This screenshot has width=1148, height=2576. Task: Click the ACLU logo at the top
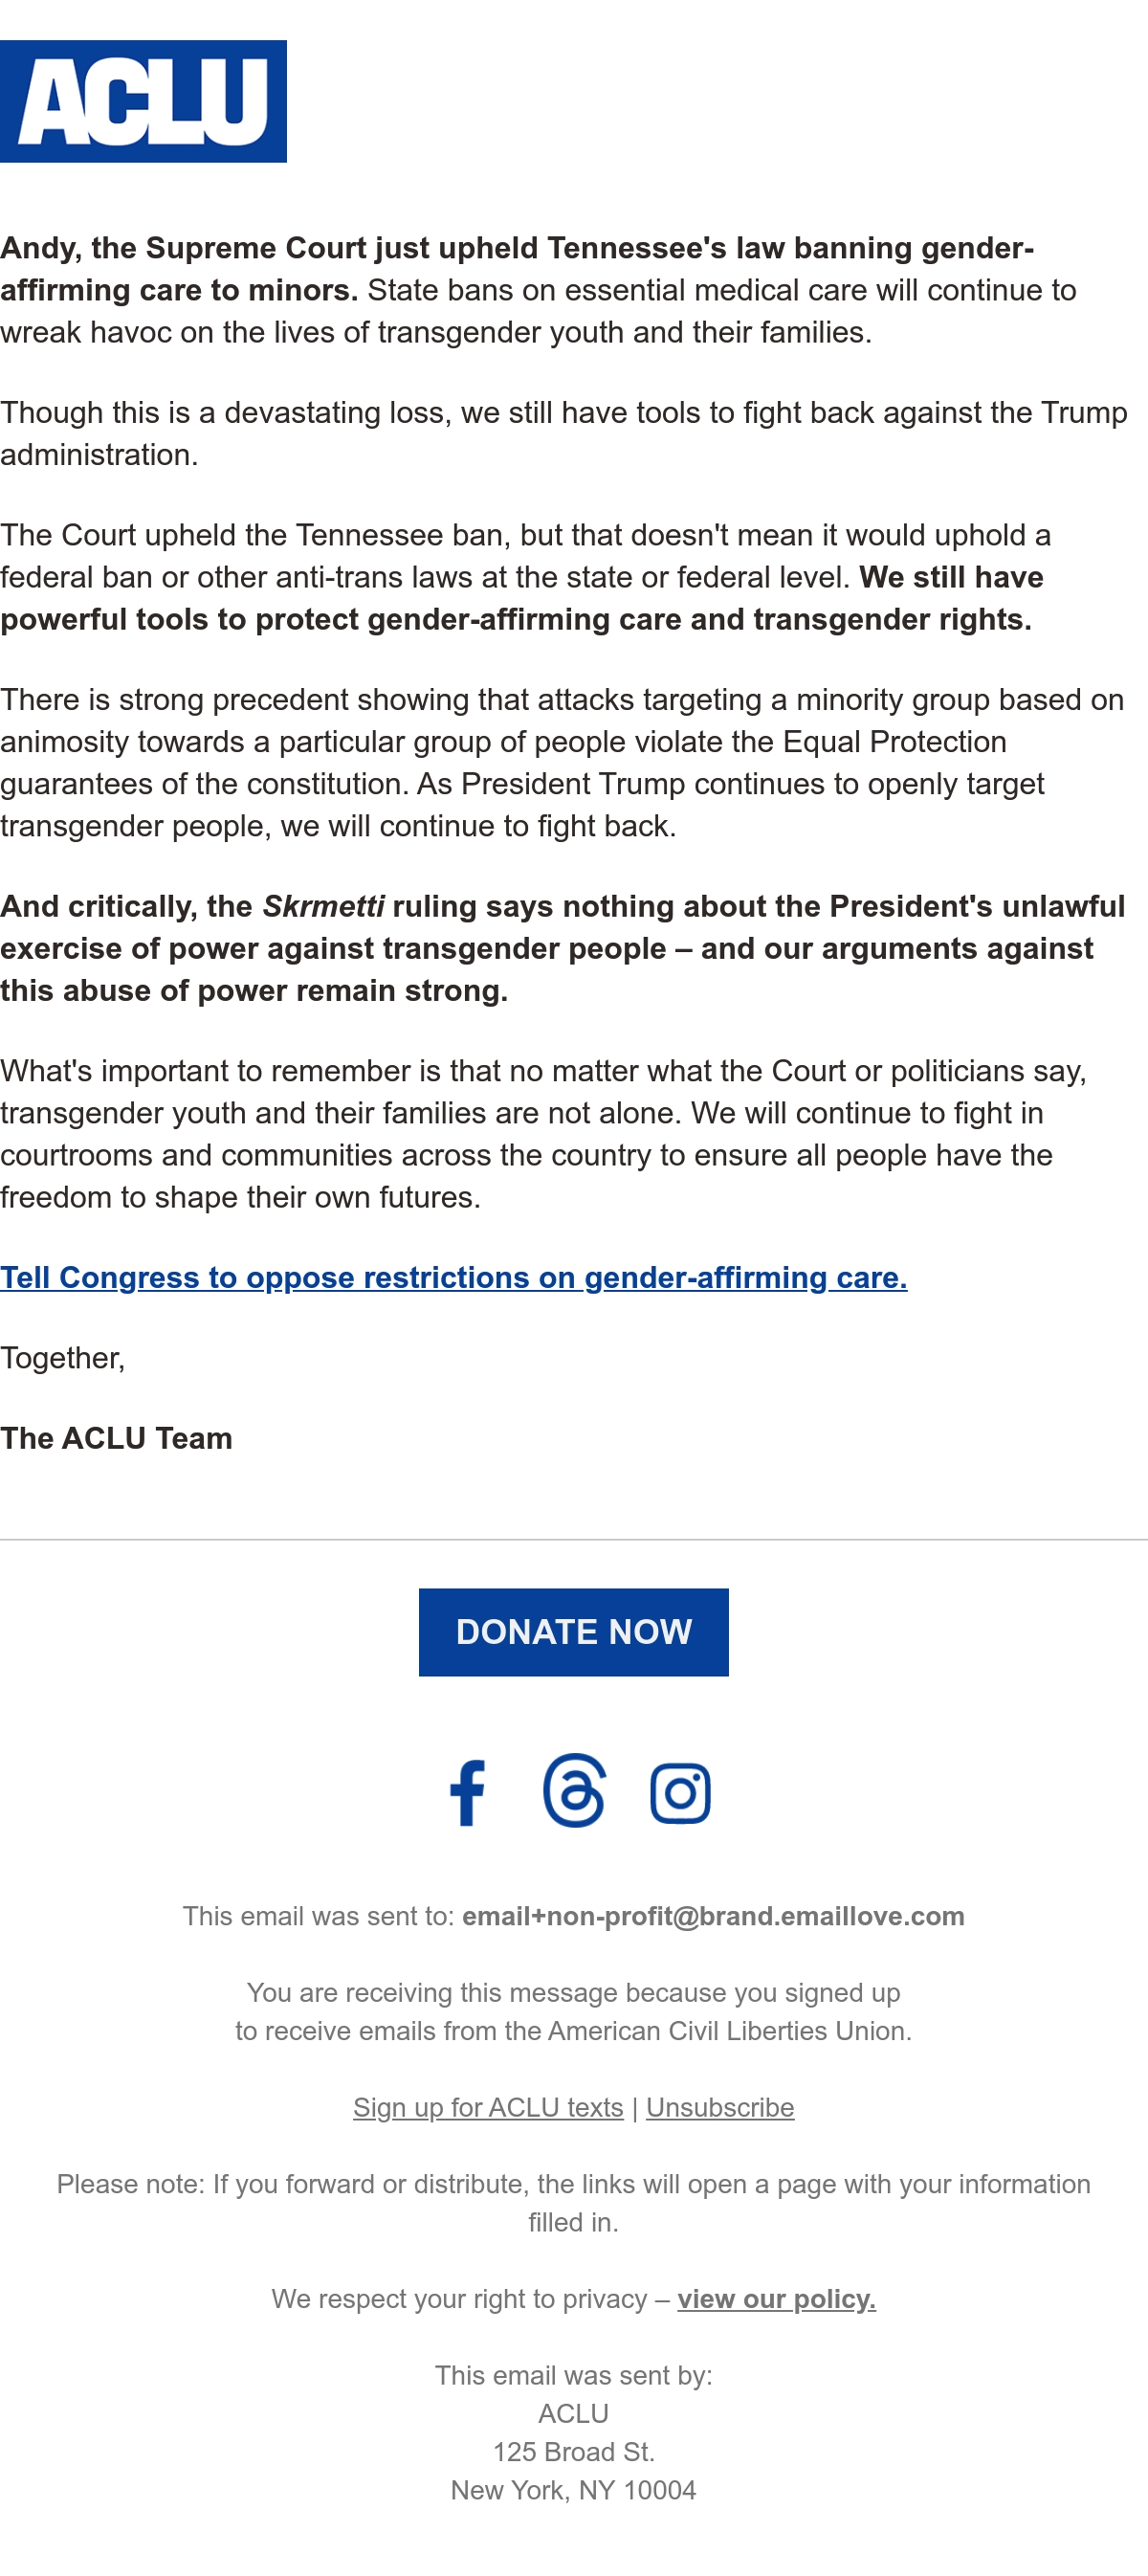pos(143,101)
